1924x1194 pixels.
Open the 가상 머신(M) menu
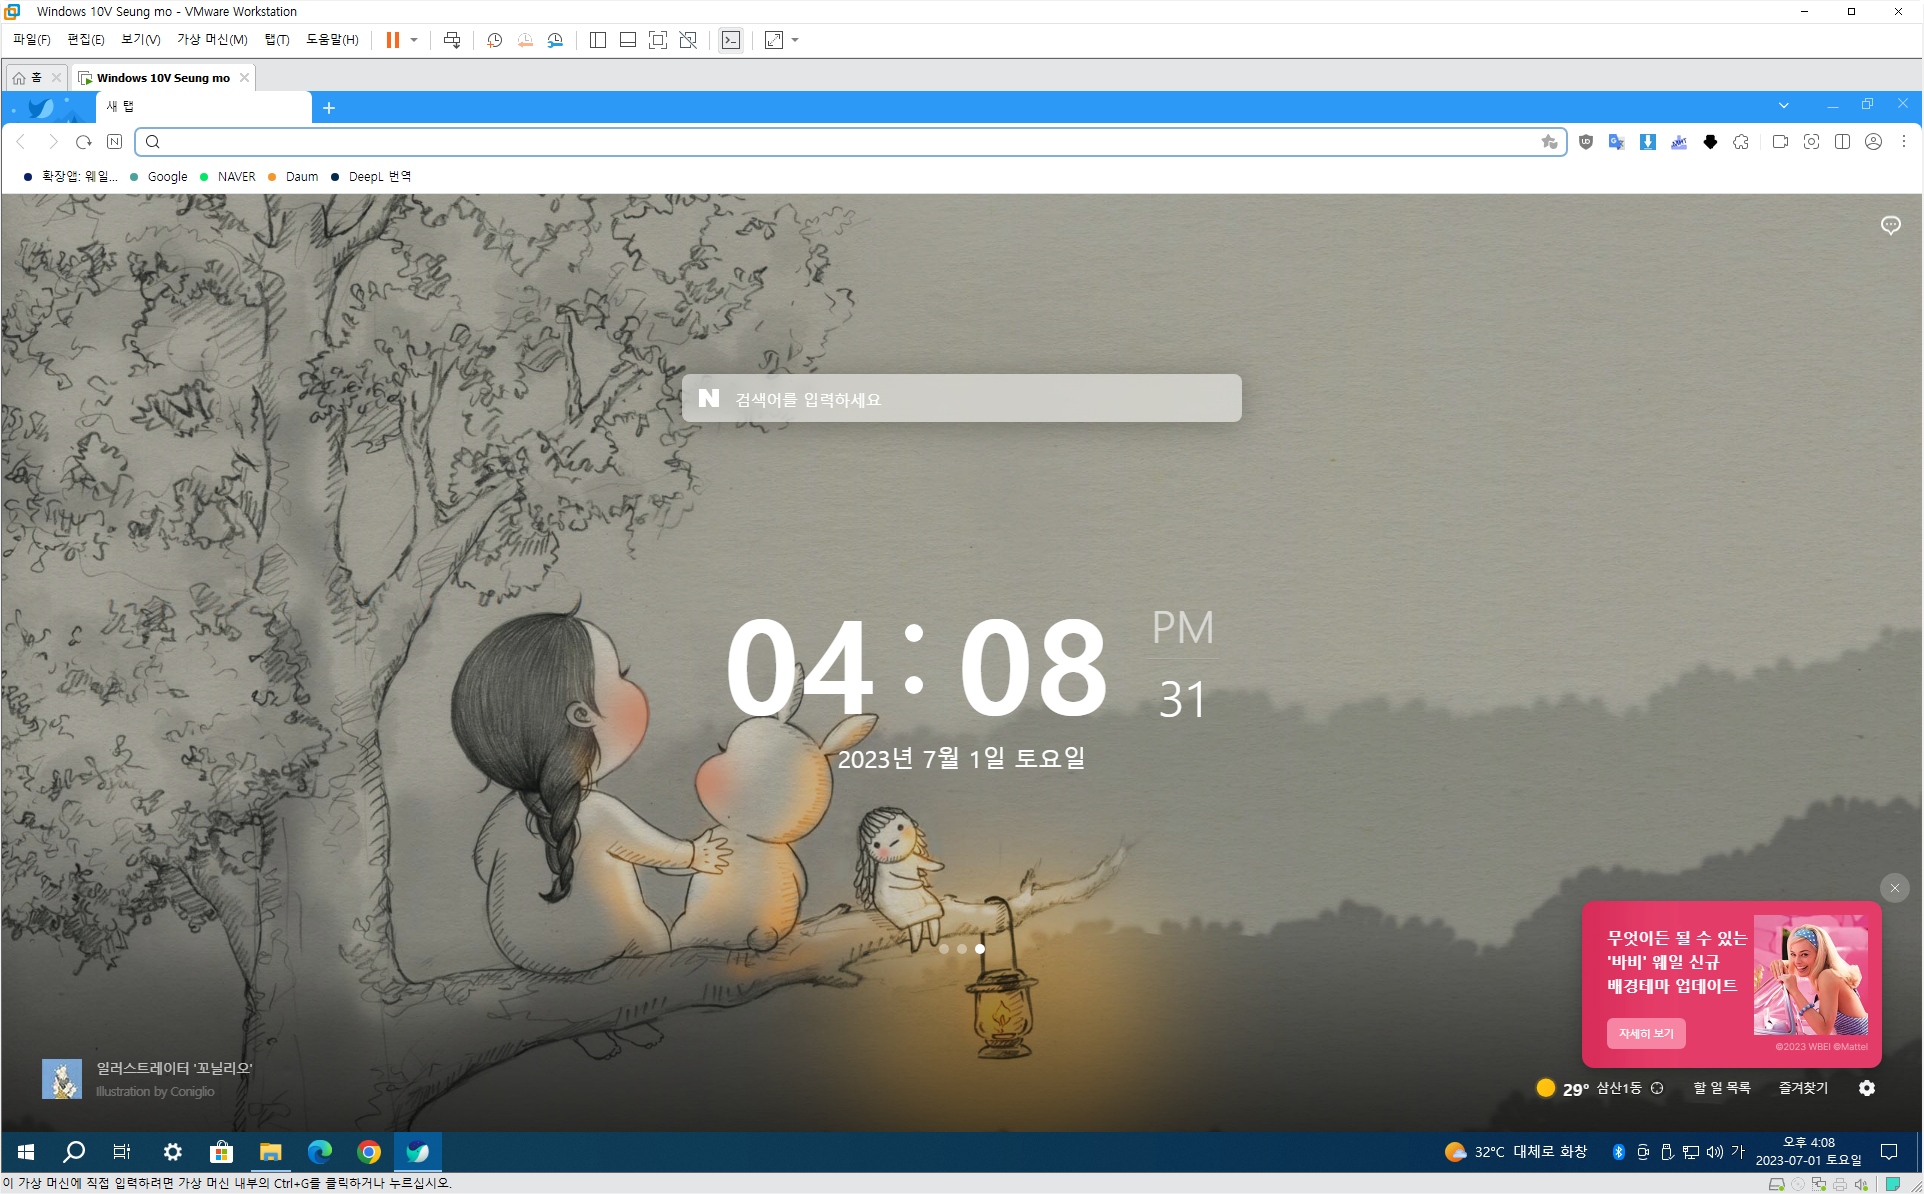[212, 40]
